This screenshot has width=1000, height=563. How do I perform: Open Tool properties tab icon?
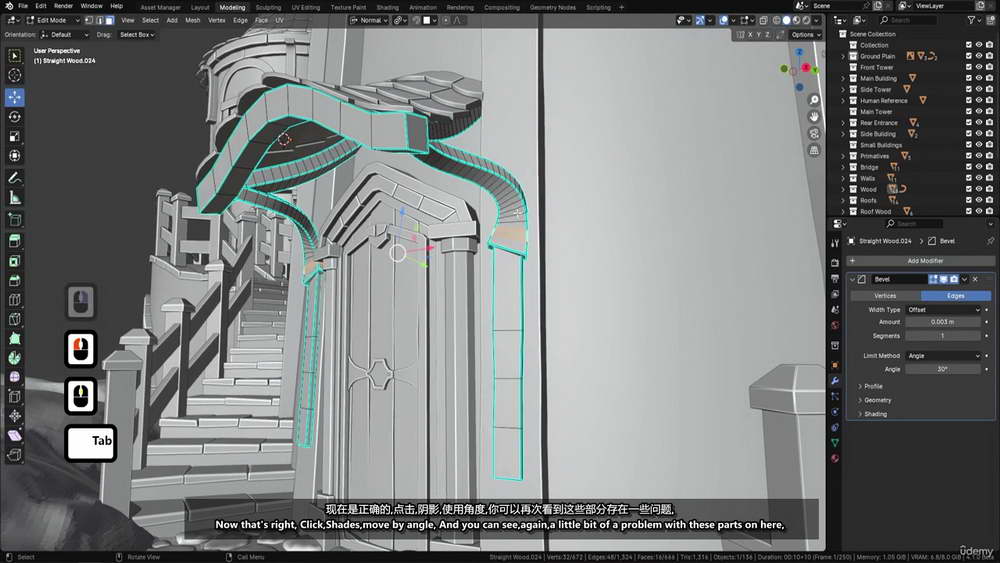tap(835, 243)
